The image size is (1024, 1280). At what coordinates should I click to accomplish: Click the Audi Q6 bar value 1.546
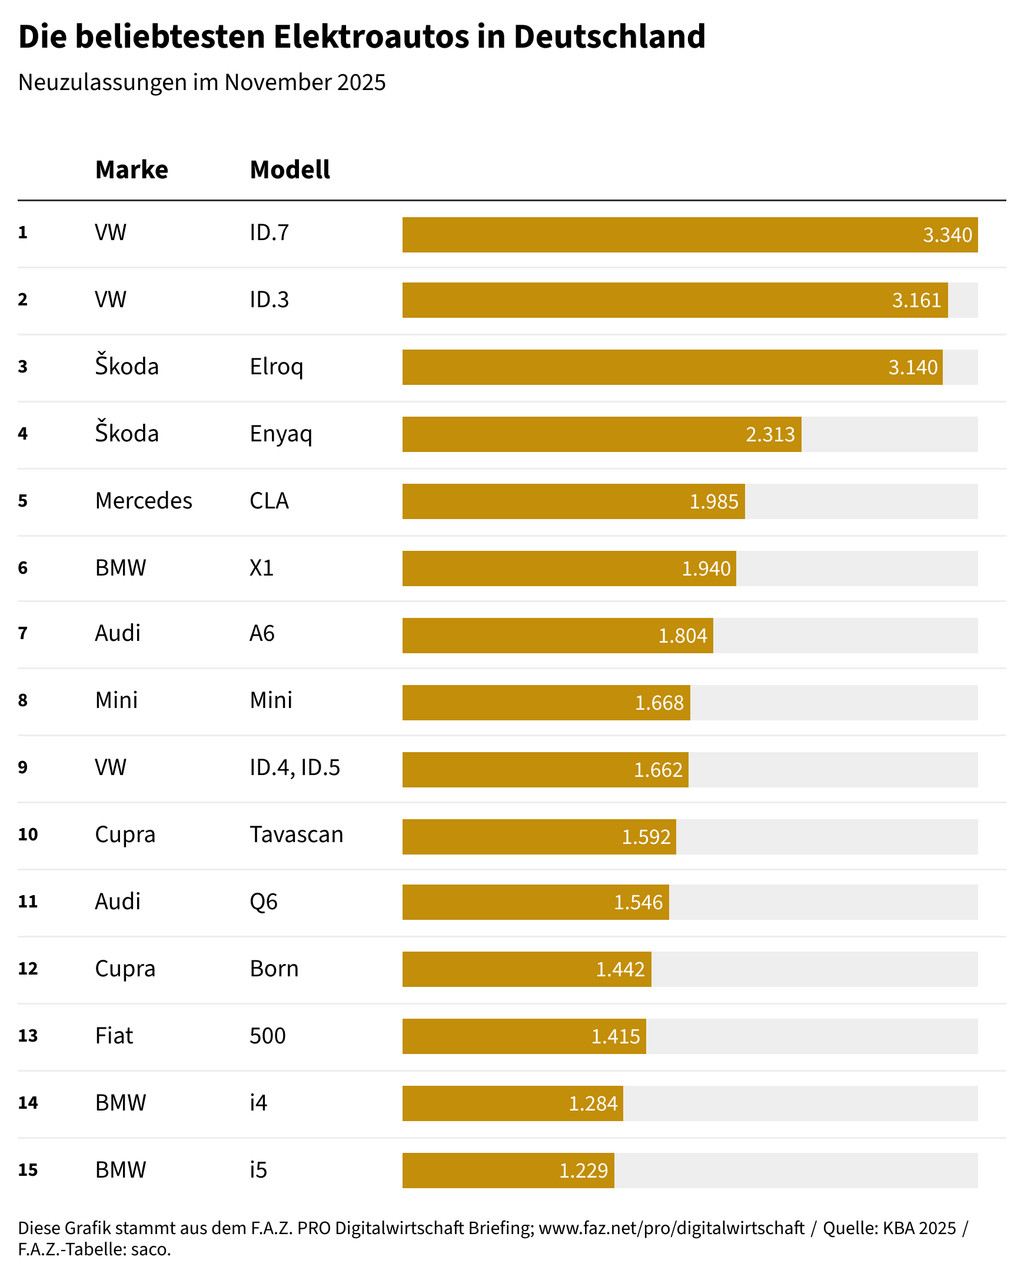638,903
